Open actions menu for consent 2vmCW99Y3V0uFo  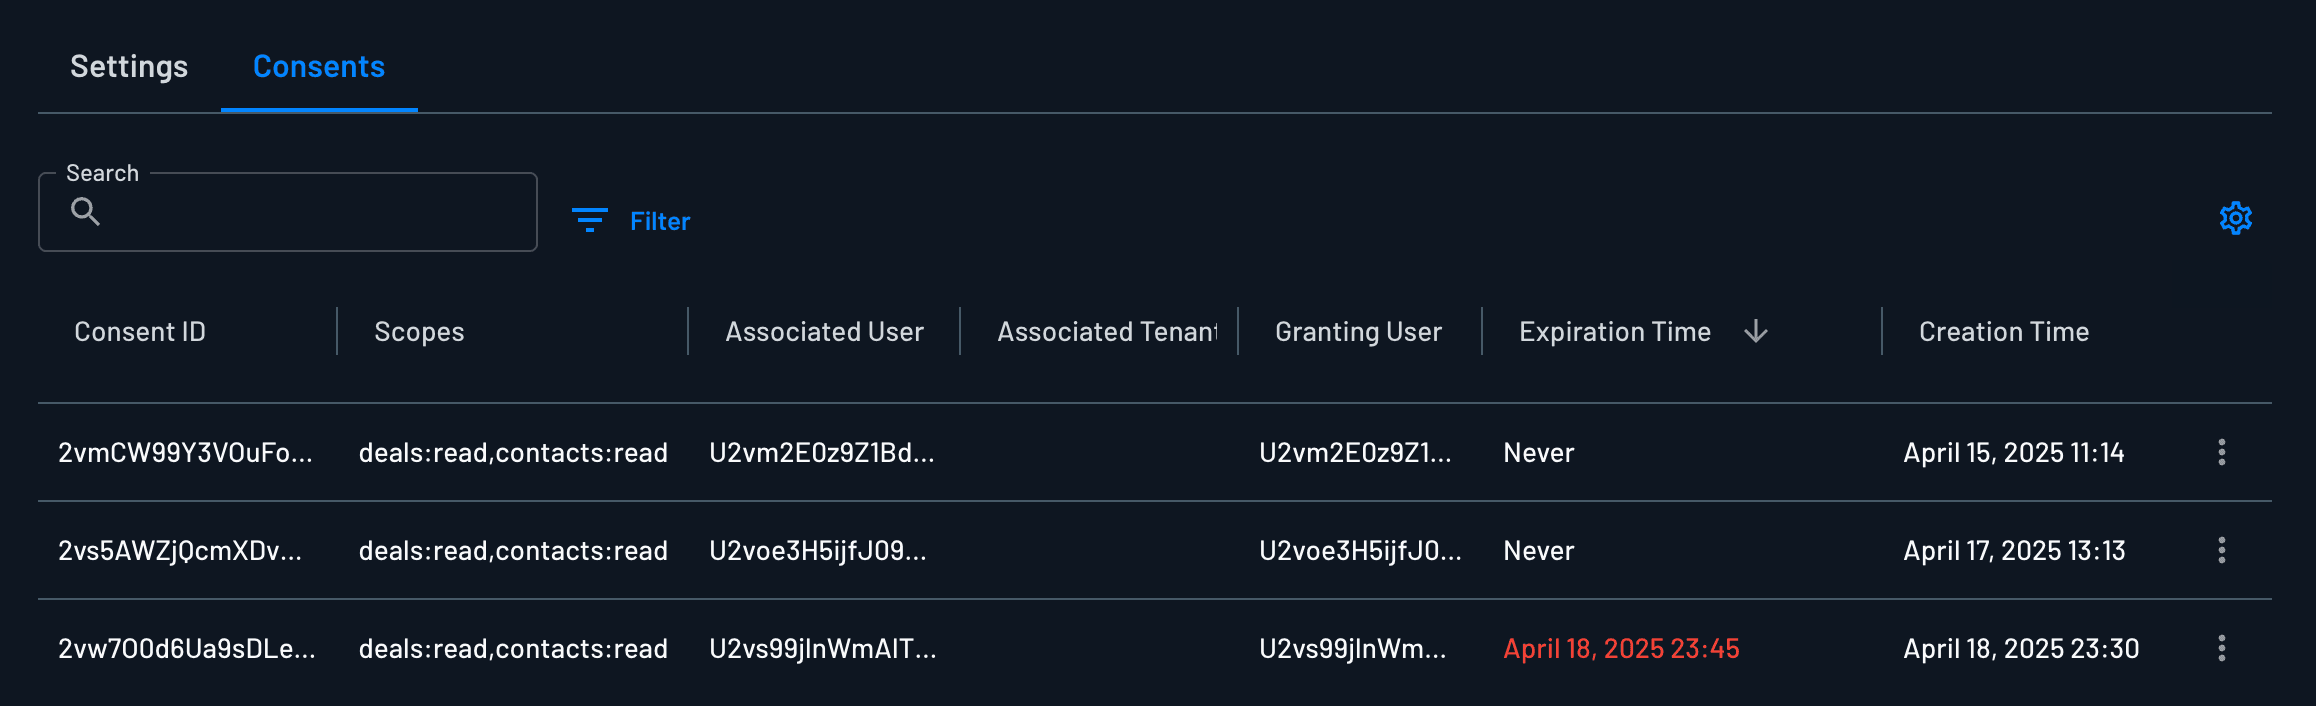[2220, 452]
